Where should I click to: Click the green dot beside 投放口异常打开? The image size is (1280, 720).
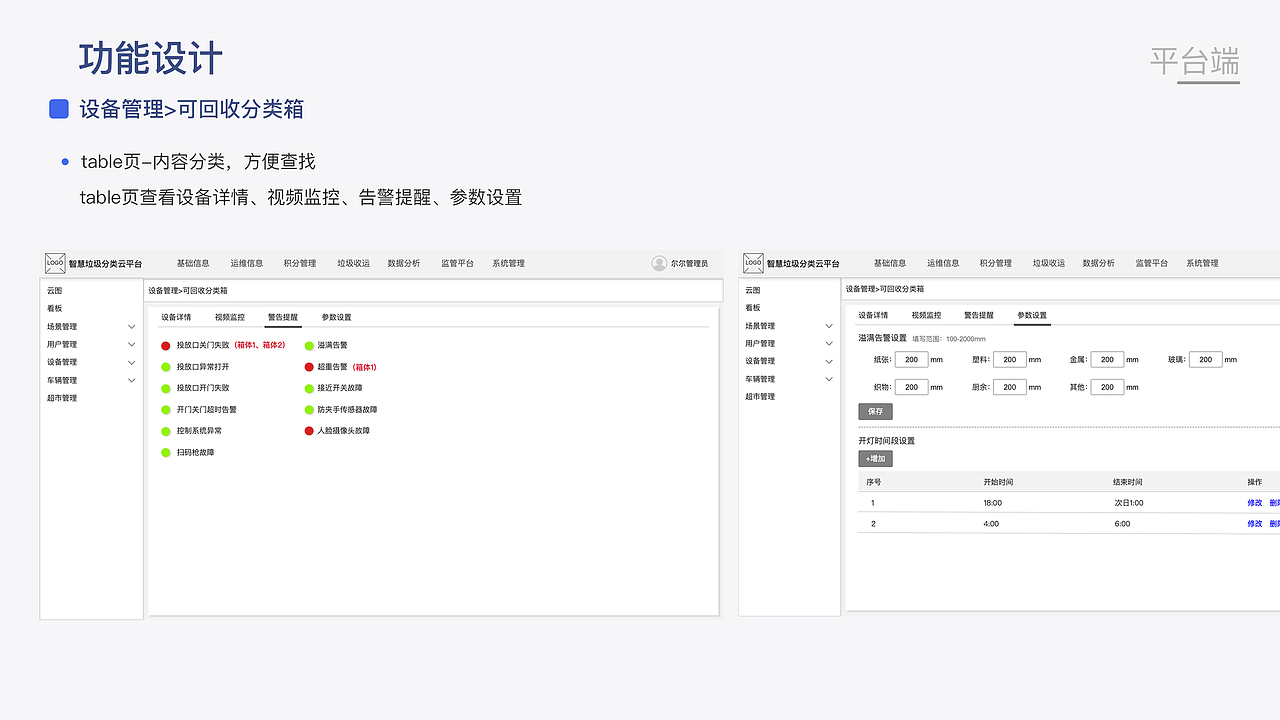coord(166,367)
